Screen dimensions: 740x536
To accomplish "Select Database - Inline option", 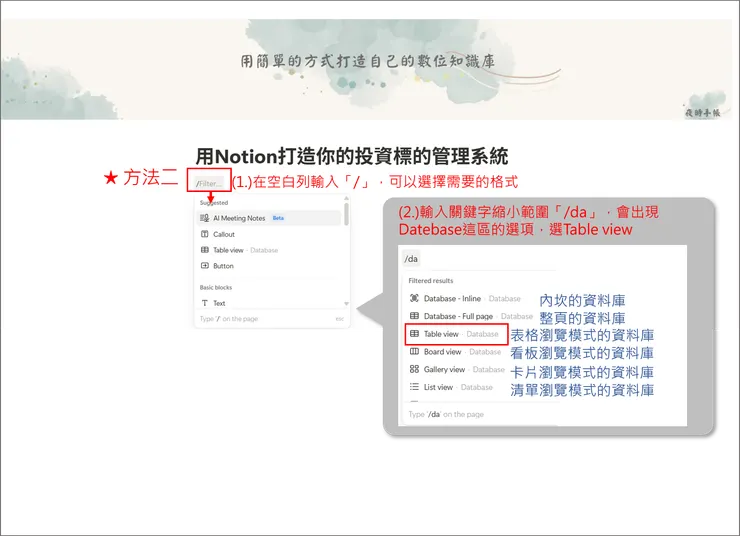I will [x=472, y=298].
